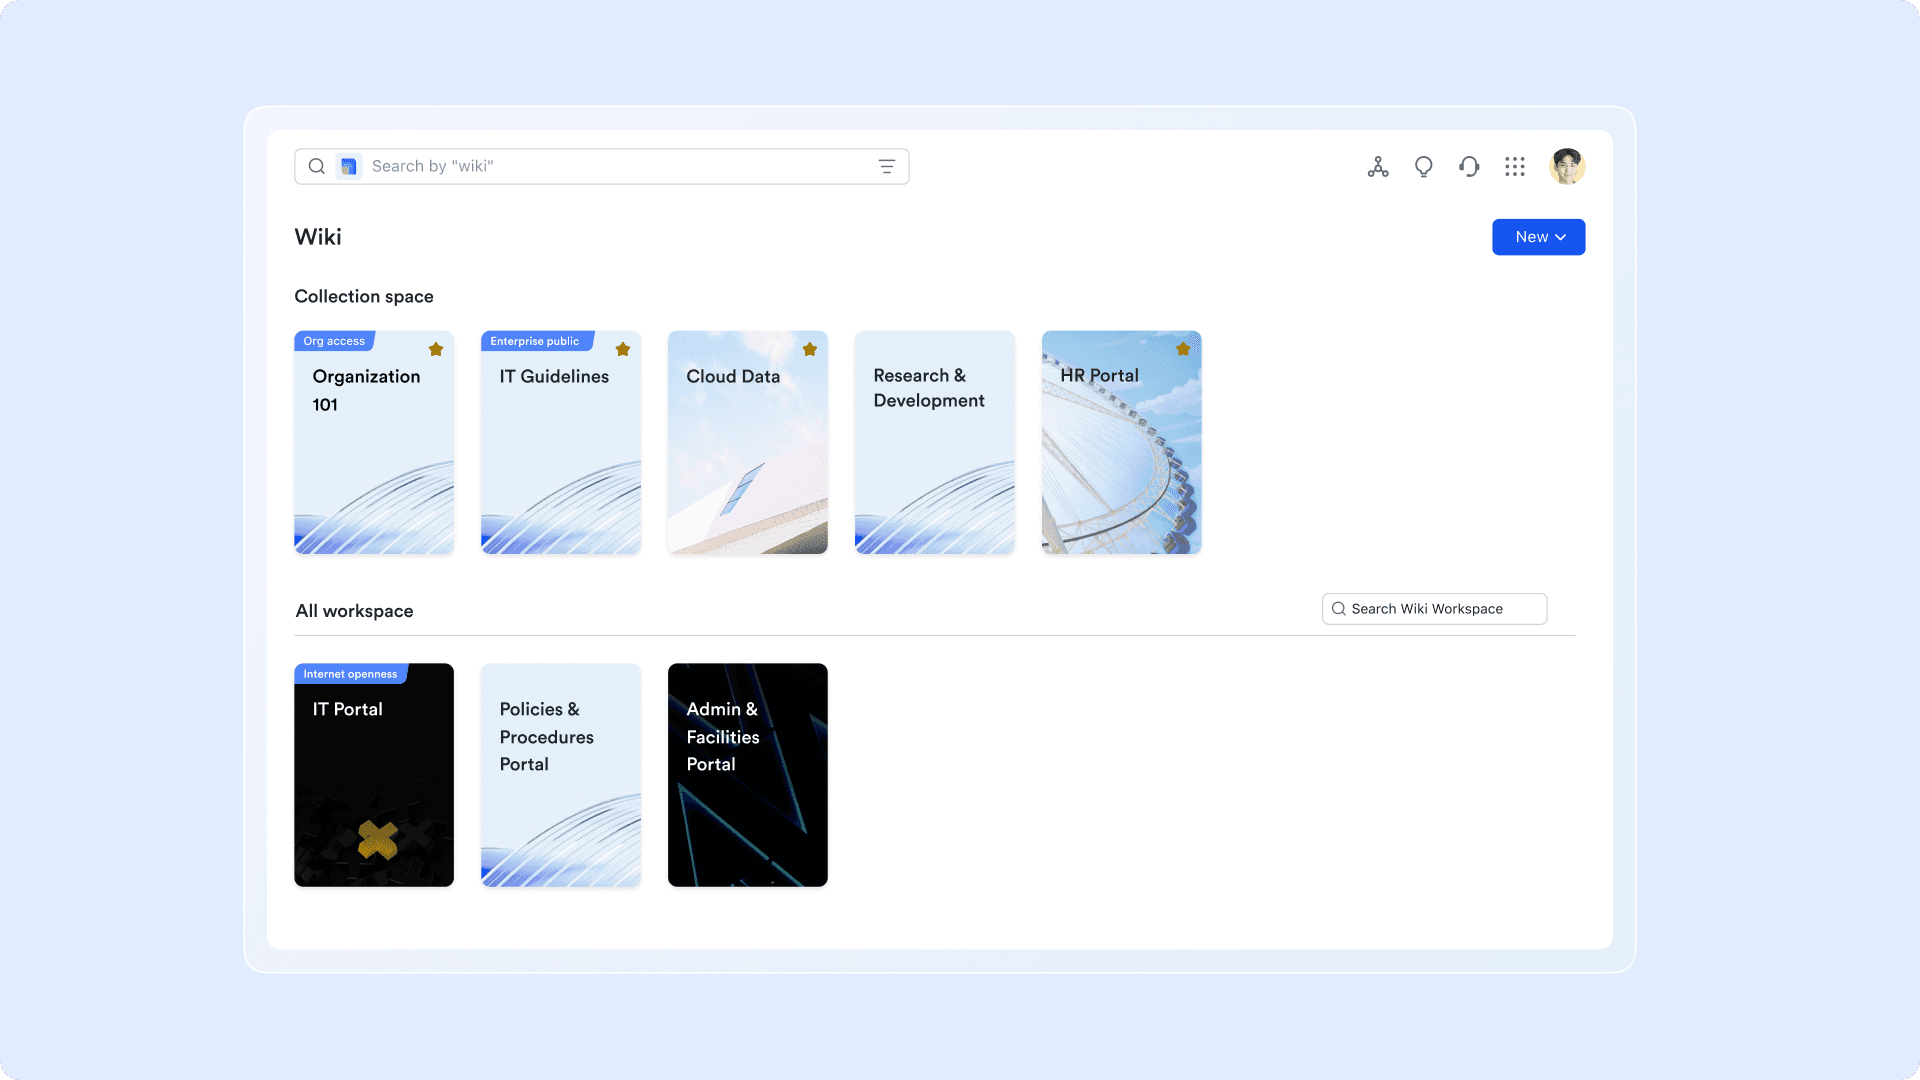Open your profile avatar in the top right

[1567, 166]
